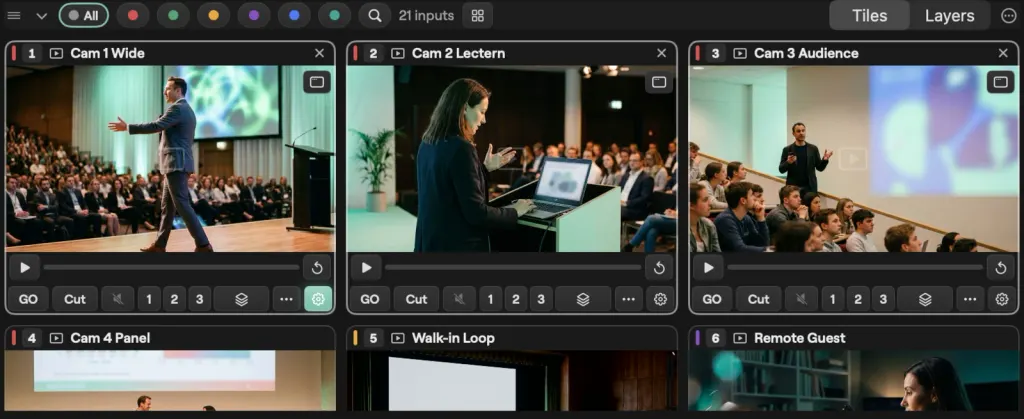Screen dimensions: 1024x419
Task: Click the Cam 2 Lectern position slider
Action: click(513, 268)
